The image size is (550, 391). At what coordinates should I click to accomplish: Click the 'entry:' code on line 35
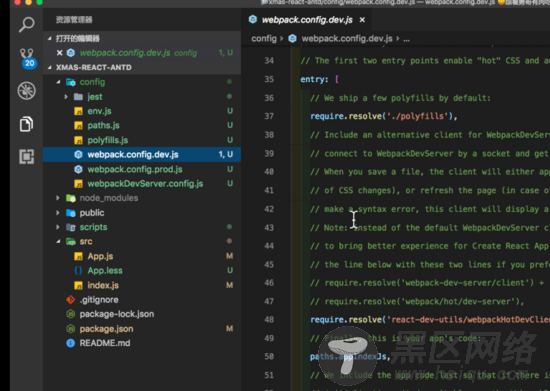(314, 80)
